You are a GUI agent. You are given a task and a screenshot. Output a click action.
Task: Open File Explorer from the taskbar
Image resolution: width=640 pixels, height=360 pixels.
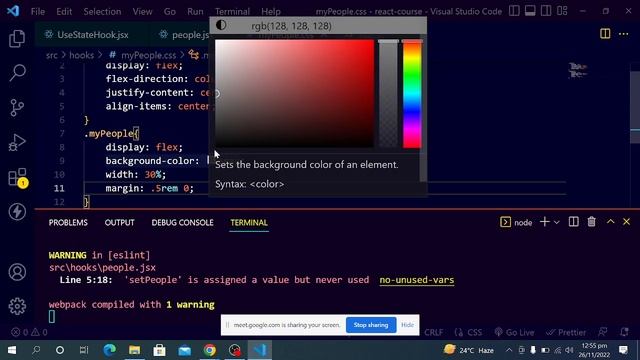pos(134,350)
